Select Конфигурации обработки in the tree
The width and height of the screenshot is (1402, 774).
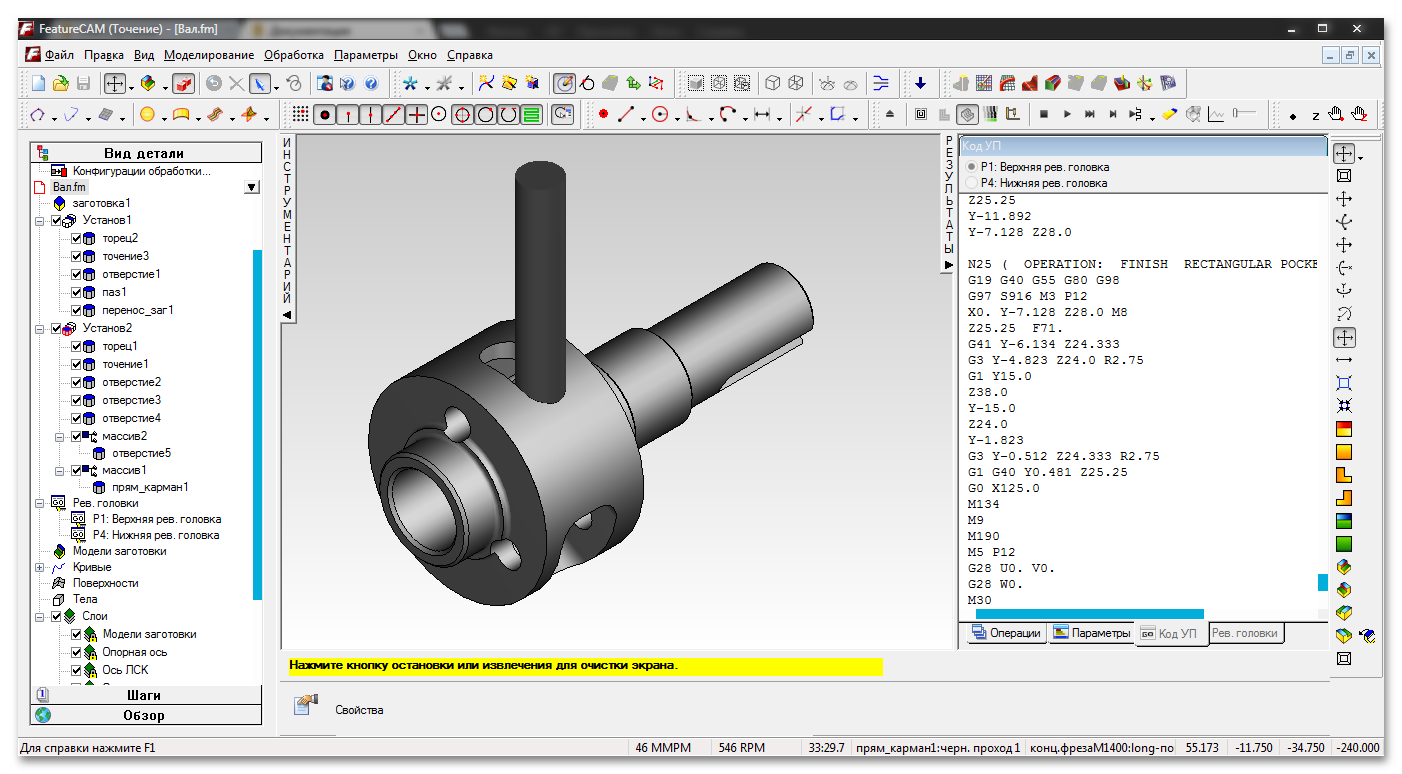point(141,171)
